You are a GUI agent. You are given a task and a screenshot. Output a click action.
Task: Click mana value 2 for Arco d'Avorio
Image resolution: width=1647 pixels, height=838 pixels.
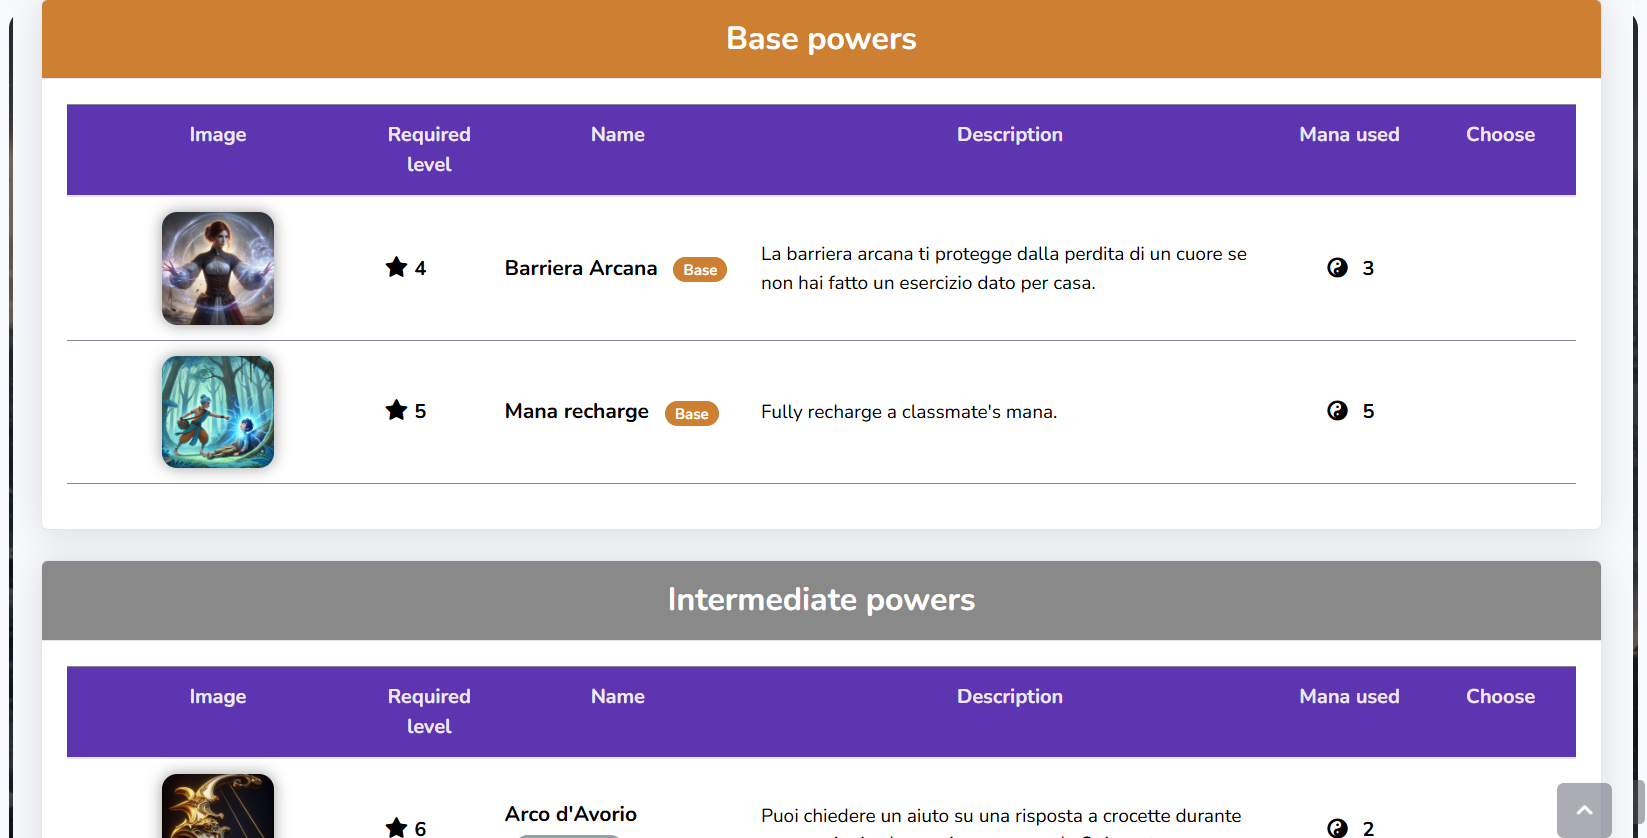coord(1368,828)
